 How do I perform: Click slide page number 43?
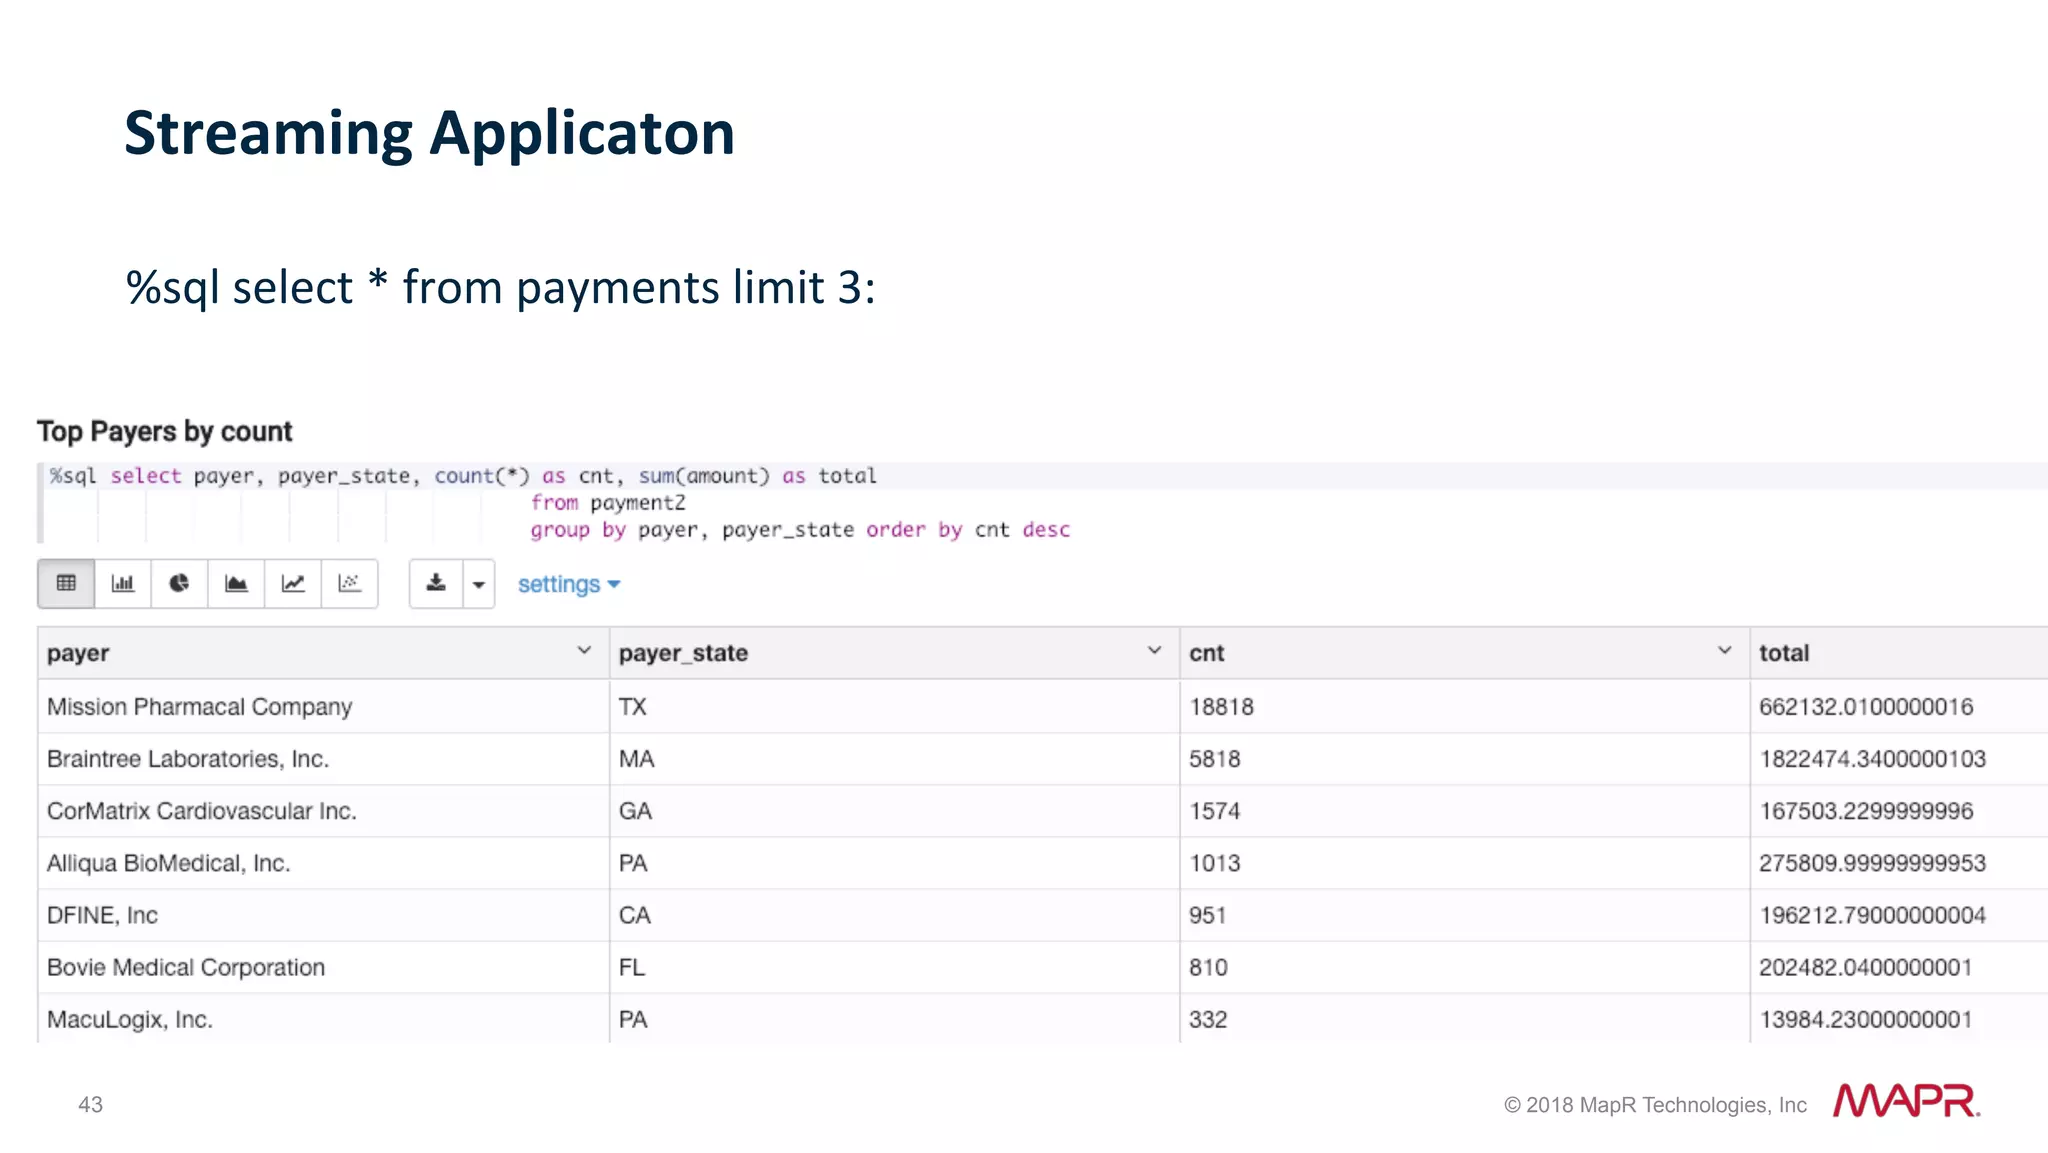pyautogui.click(x=90, y=1104)
